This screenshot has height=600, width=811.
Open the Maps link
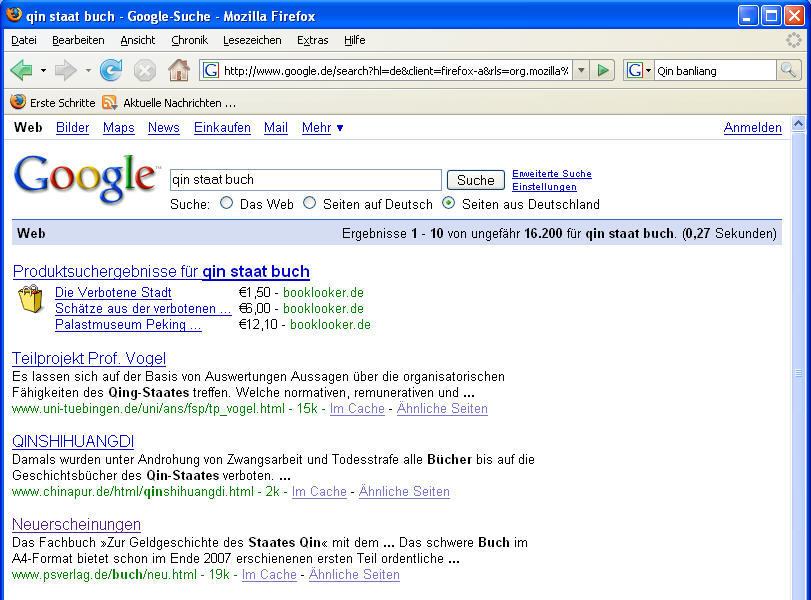tap(118, 128)
